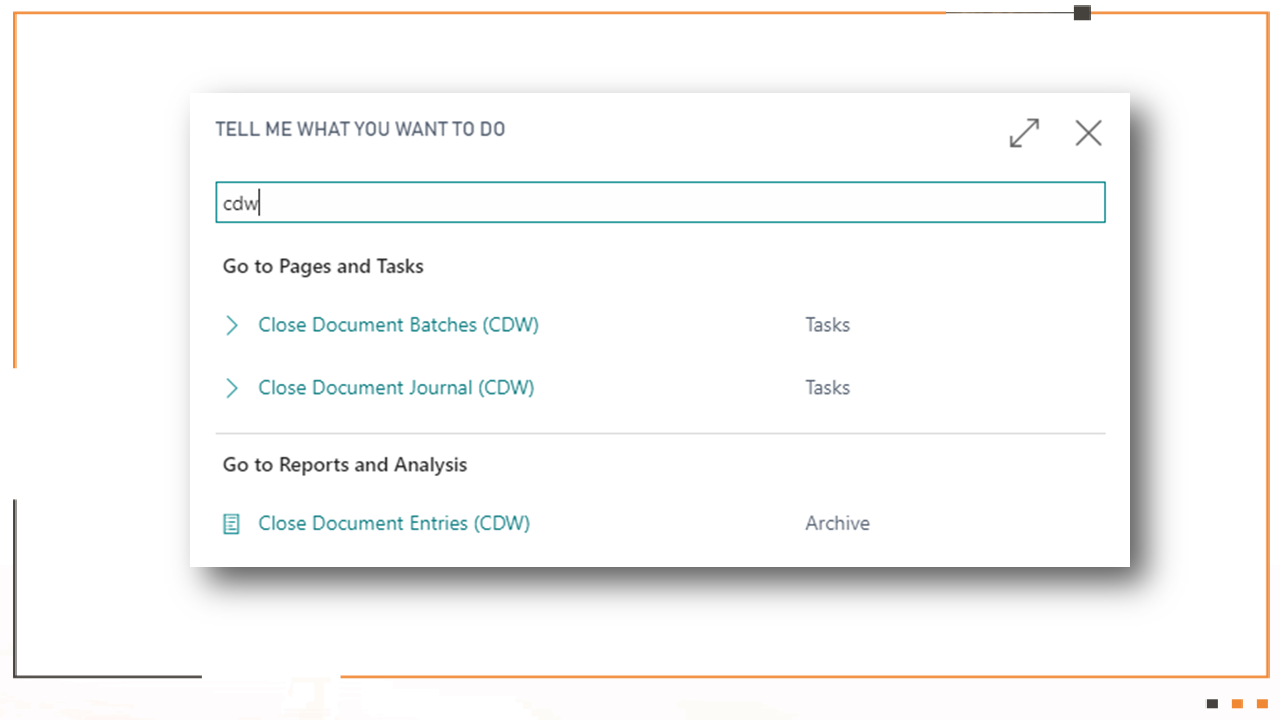Click the 'Go to Pages and Tasks' heading
This screenshot has height=720, width=1280.
pyautogui.click(x=323, y=267)
